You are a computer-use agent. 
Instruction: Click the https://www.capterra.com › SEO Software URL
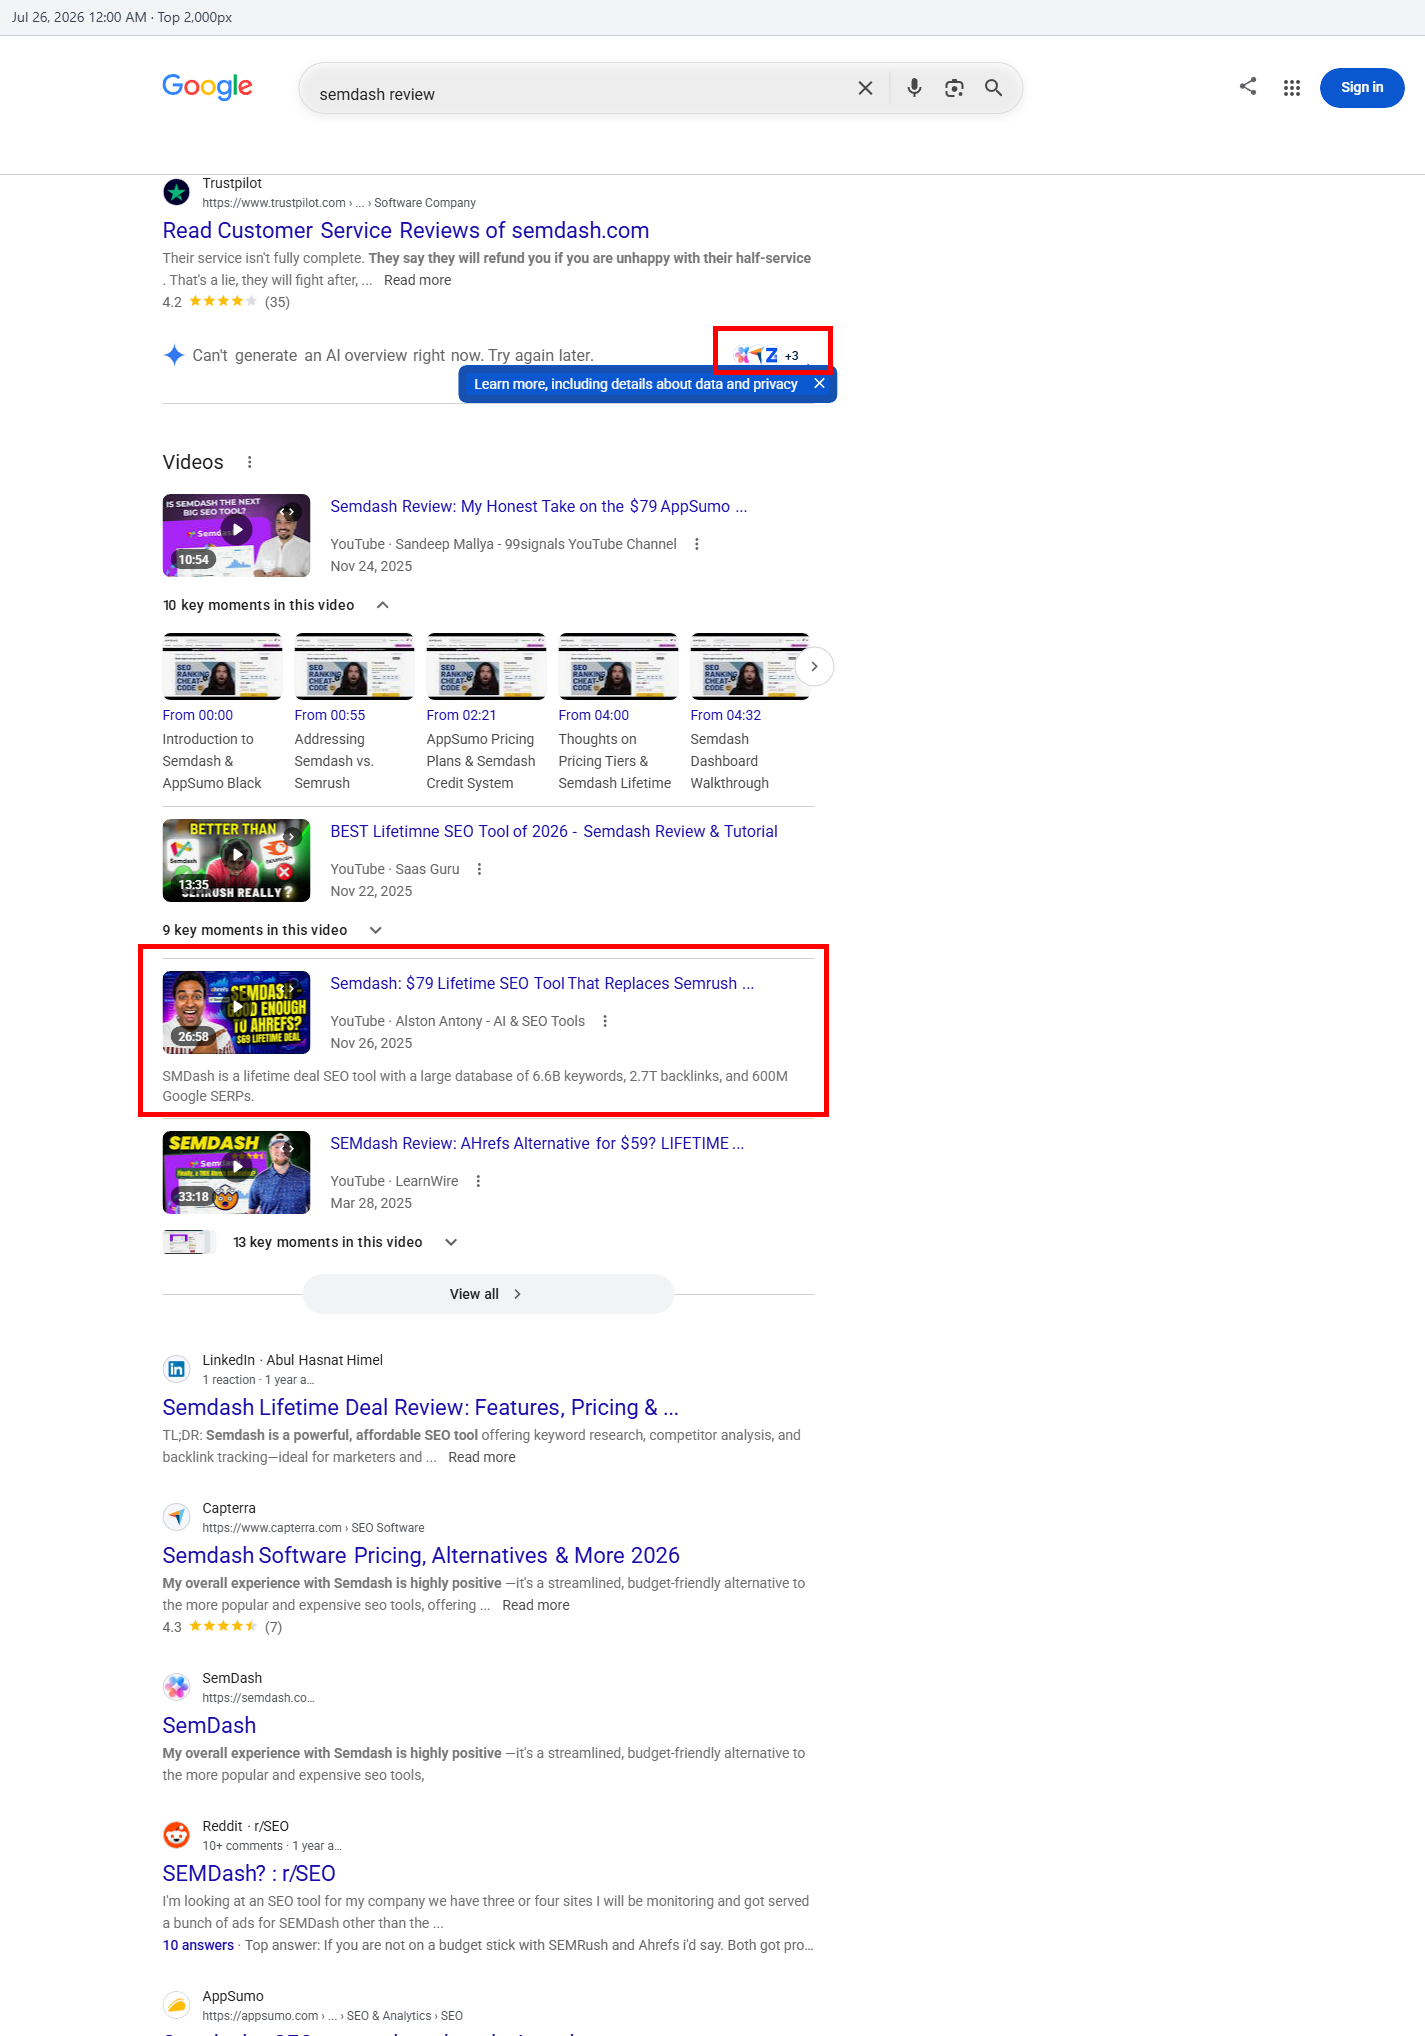313,1528
